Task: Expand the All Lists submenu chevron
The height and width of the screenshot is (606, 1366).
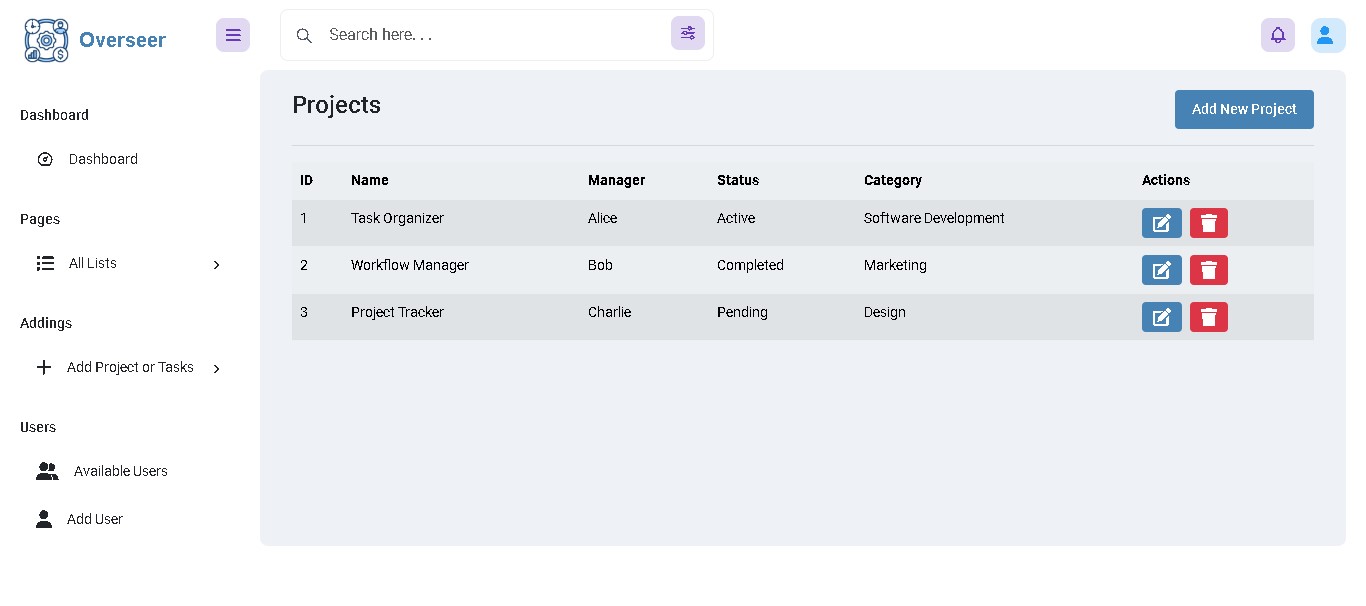Action: 217,264
